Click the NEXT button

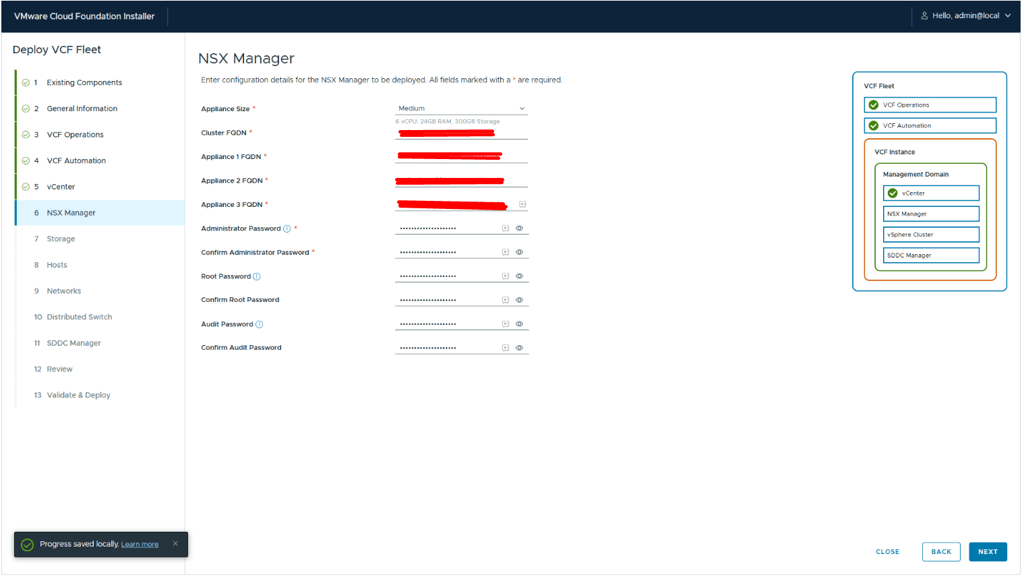point(989,553)
